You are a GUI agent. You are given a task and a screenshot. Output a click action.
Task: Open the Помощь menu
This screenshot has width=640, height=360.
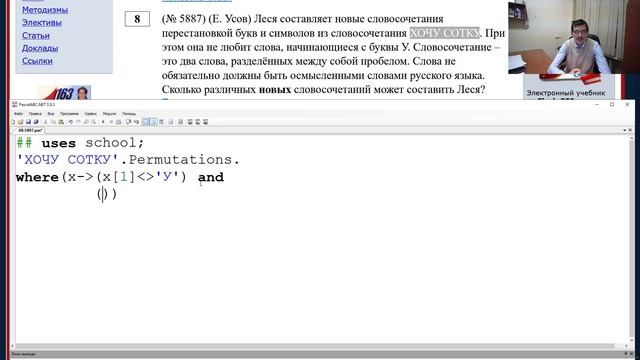click(129, 113)
